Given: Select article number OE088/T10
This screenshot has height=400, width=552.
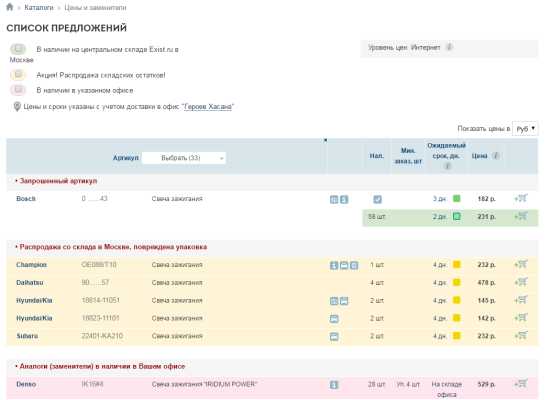Looking at the screenshot, I should (x=99, y=264).
